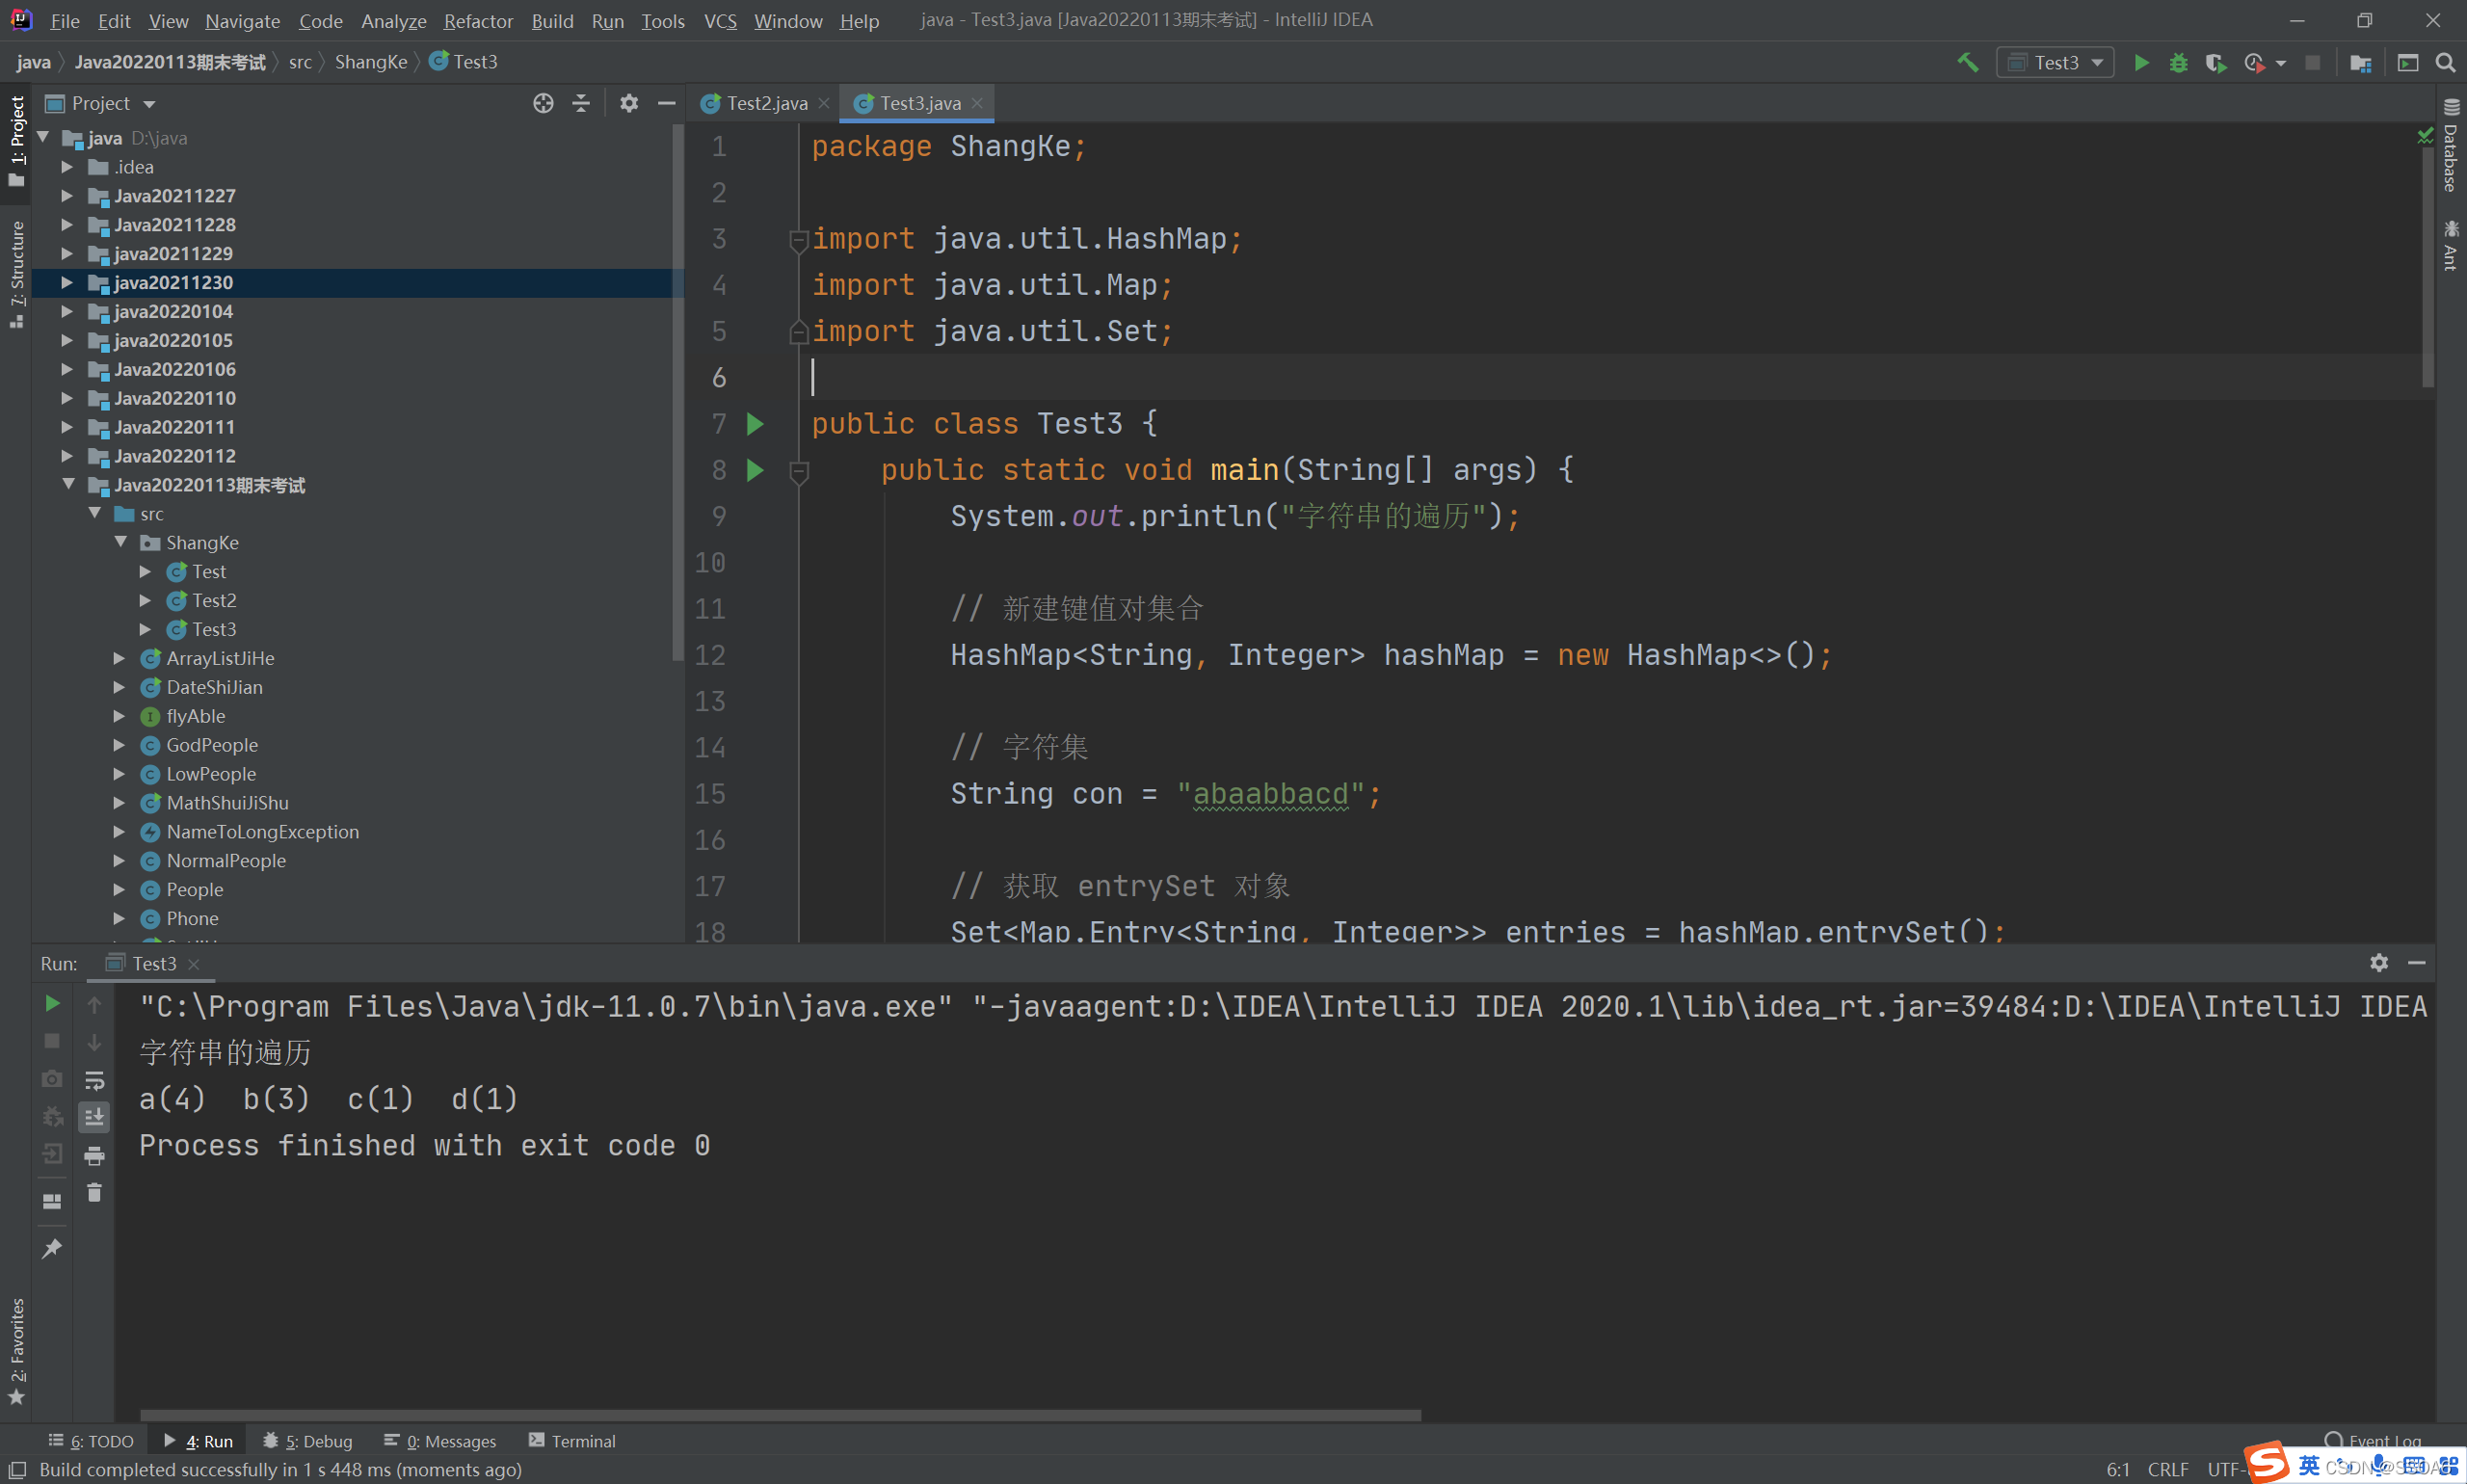Expand the java20211230 module
Screen dimensions: 2467x1484
click(67, 282)
